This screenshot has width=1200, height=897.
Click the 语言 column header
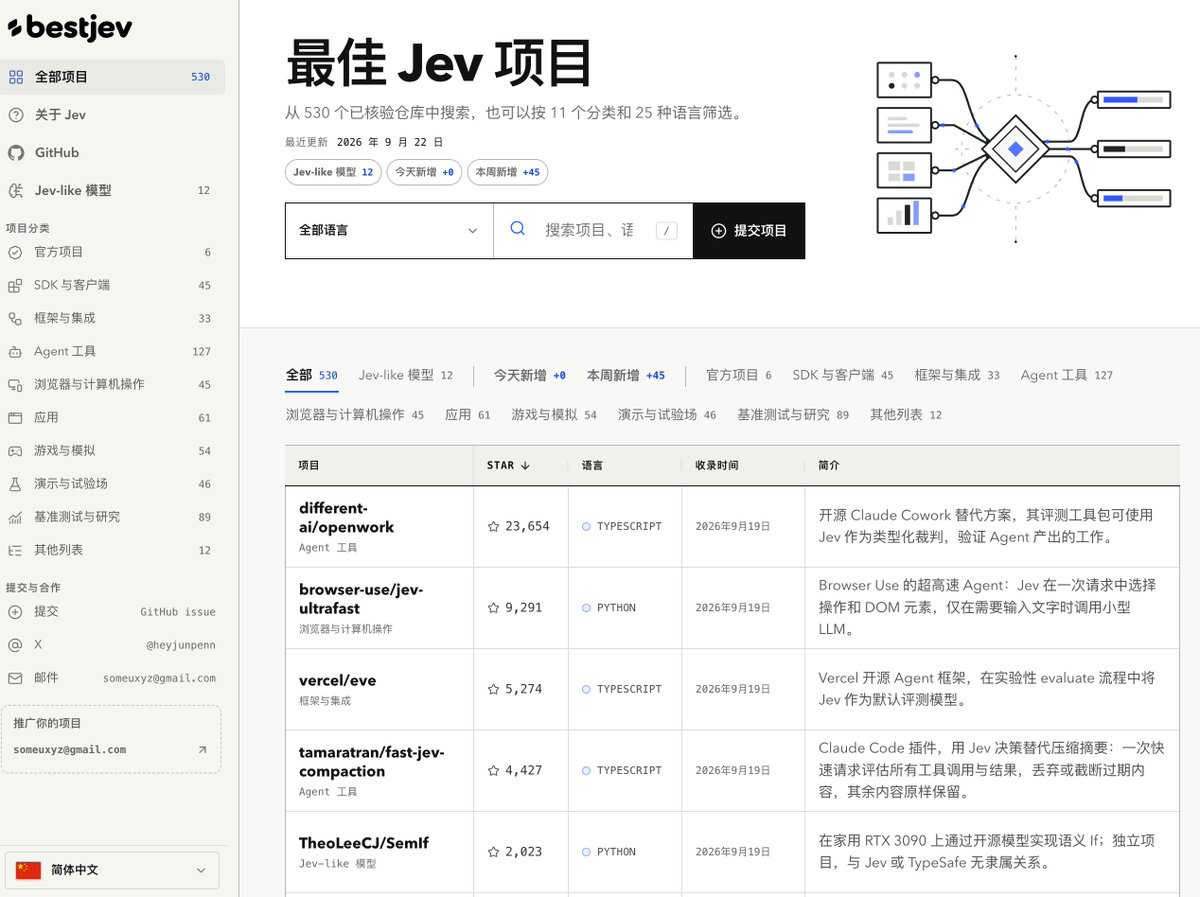tap(592, 465)
